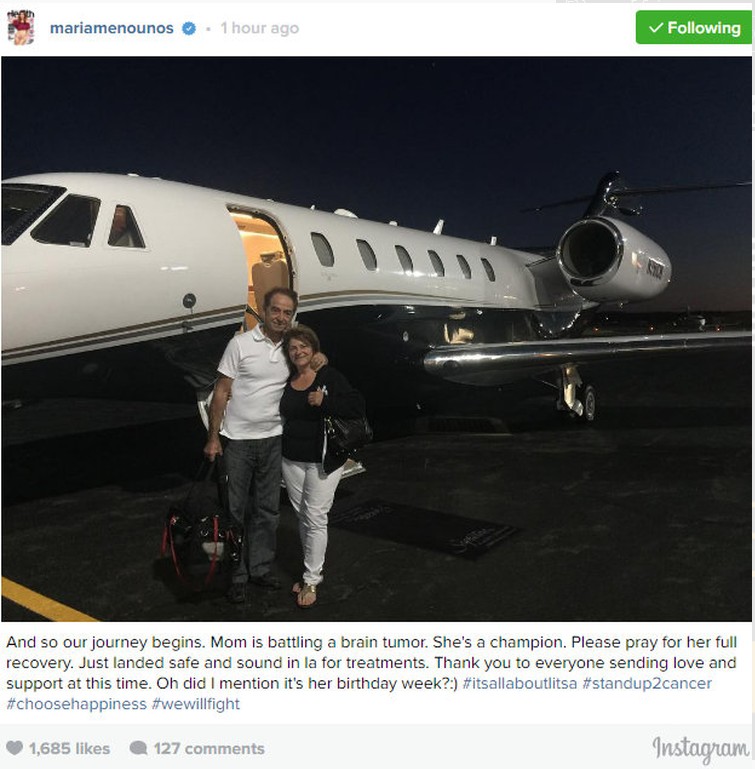755x769 pixels.
Task: Click the black duffel bag in the photo
Action: (x=201, y=537)
